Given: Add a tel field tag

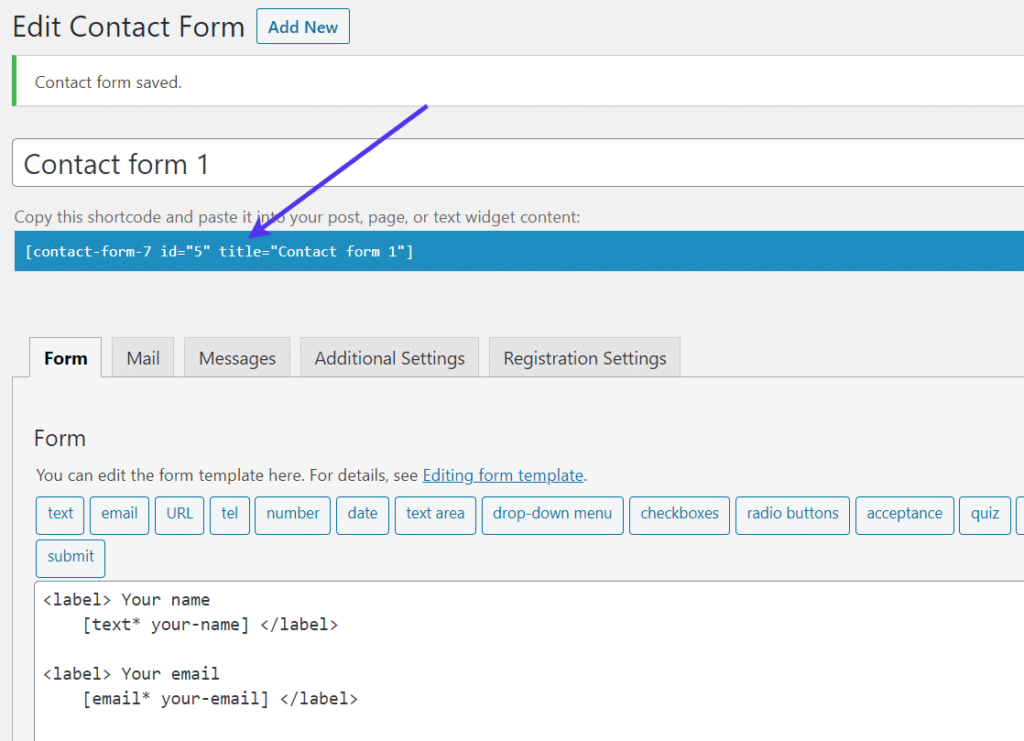Looking at the screenshot, I should 230,514.
